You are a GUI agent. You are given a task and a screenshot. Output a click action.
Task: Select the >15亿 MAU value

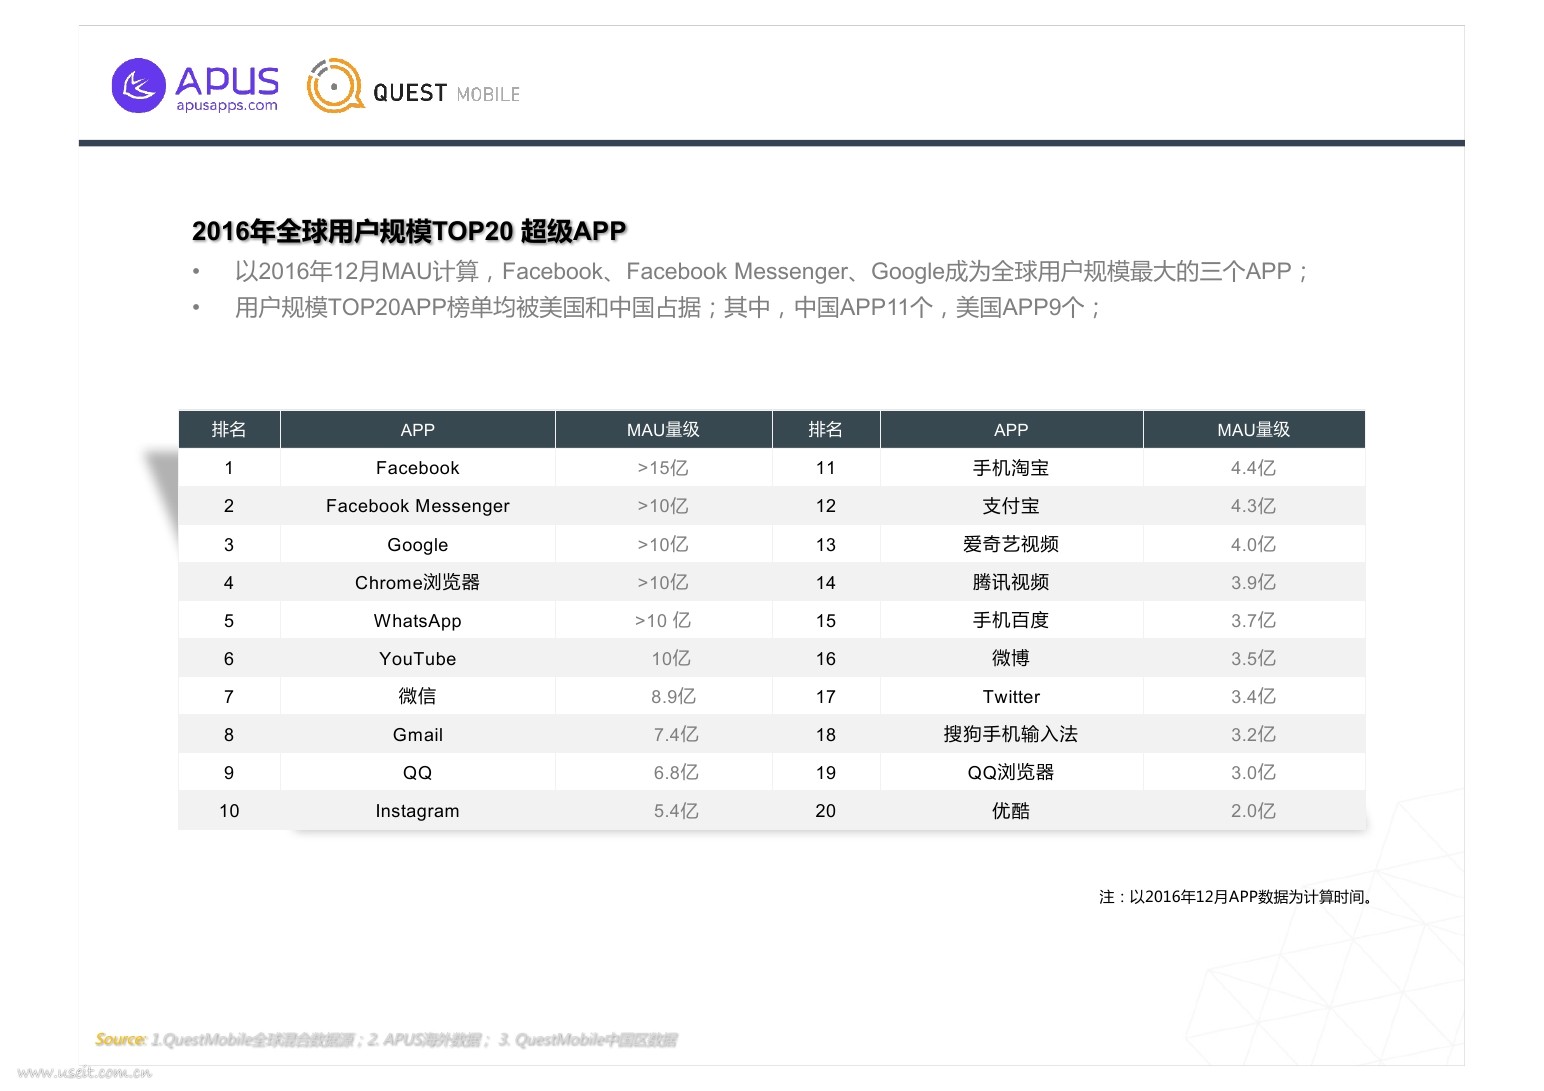663,468
